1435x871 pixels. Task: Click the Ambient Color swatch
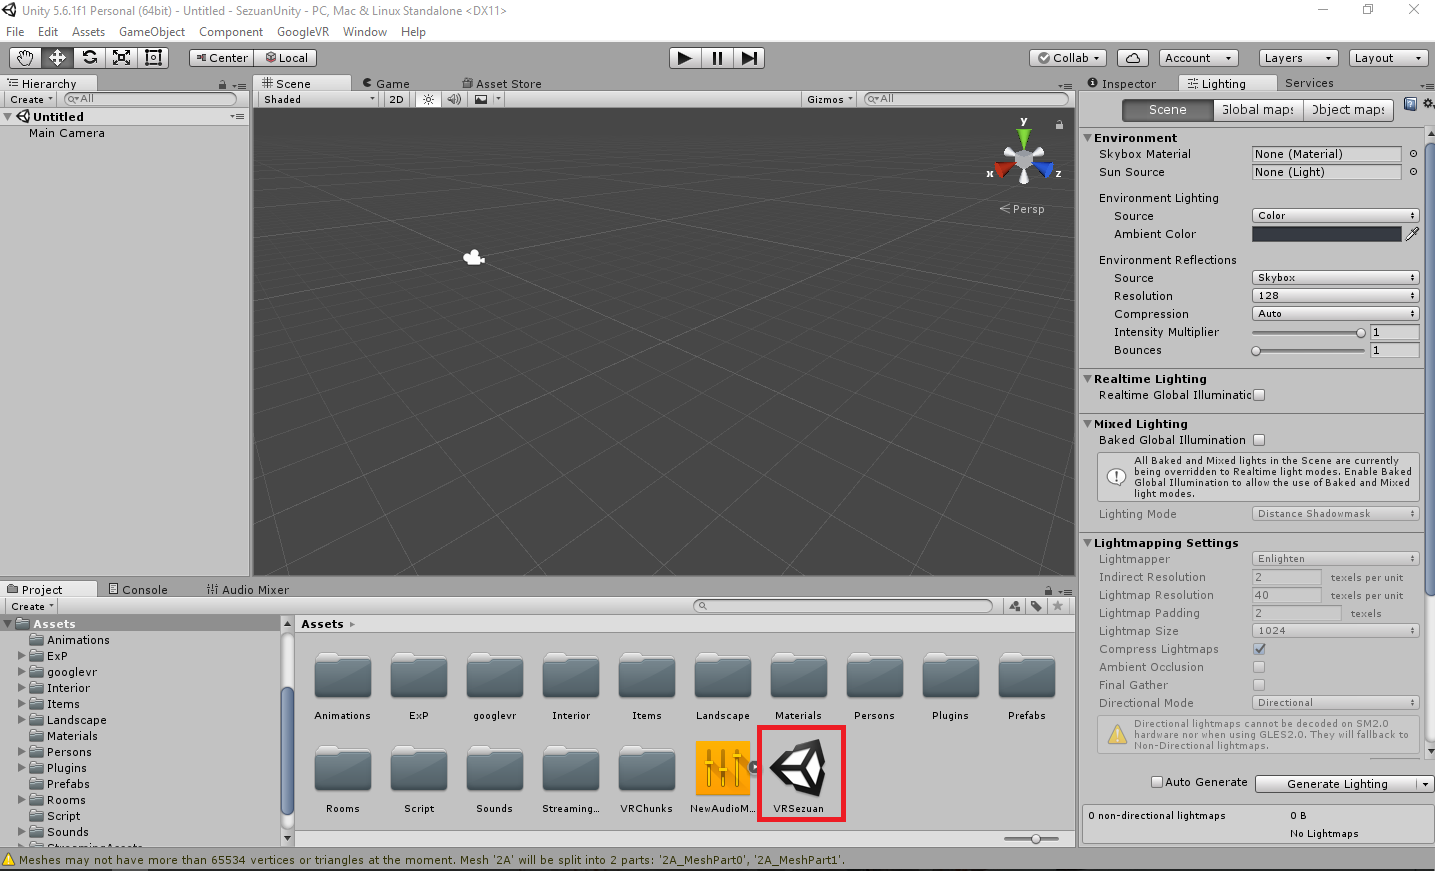tap(1327, 234)
